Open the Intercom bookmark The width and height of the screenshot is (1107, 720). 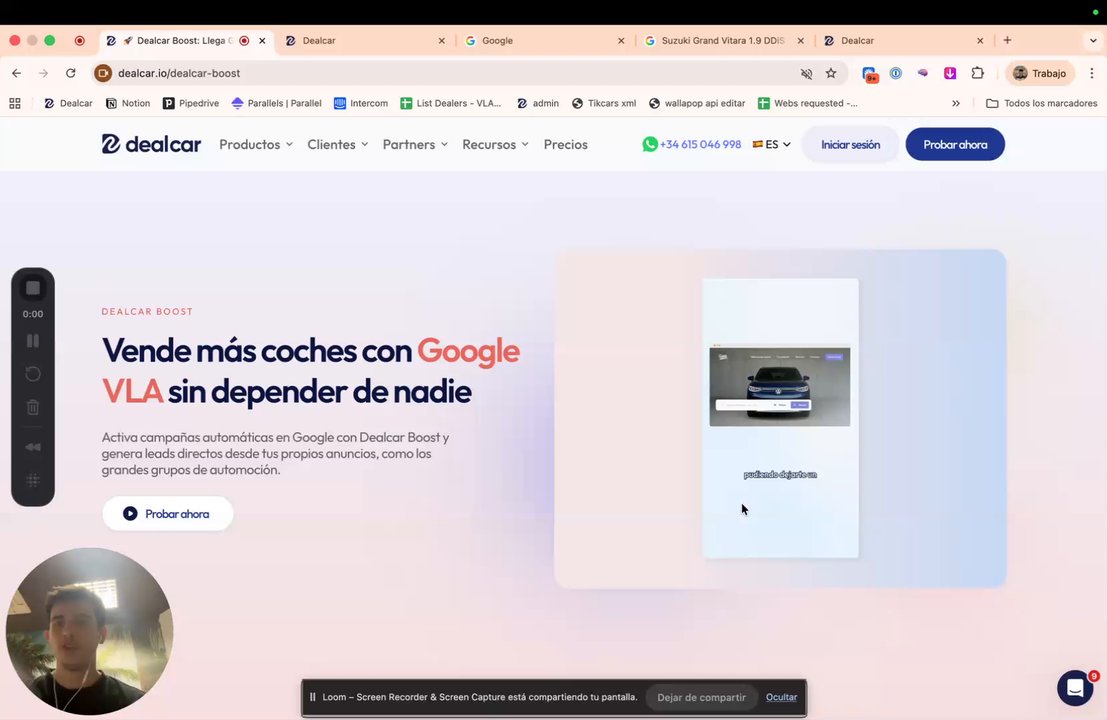361,103
